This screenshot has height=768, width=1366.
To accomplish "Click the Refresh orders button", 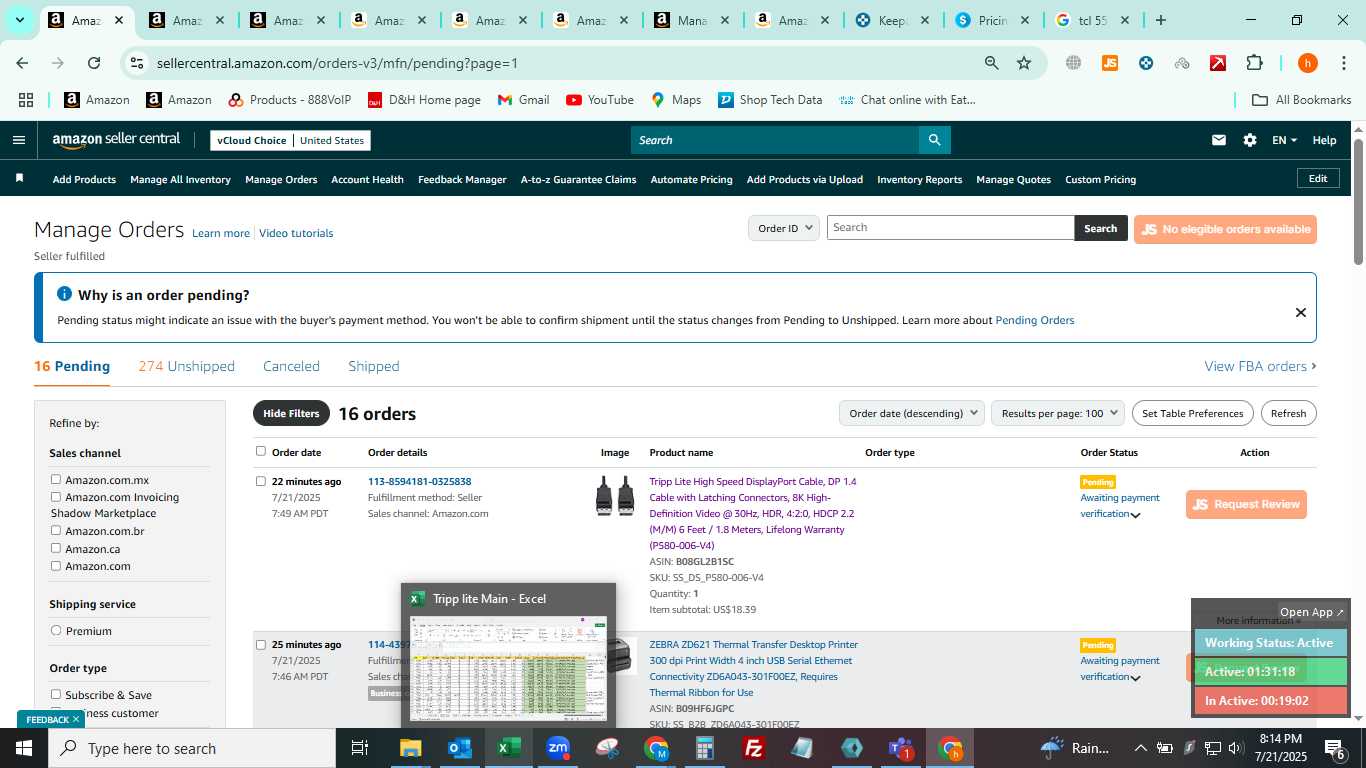I will [x=1288, y=413].
